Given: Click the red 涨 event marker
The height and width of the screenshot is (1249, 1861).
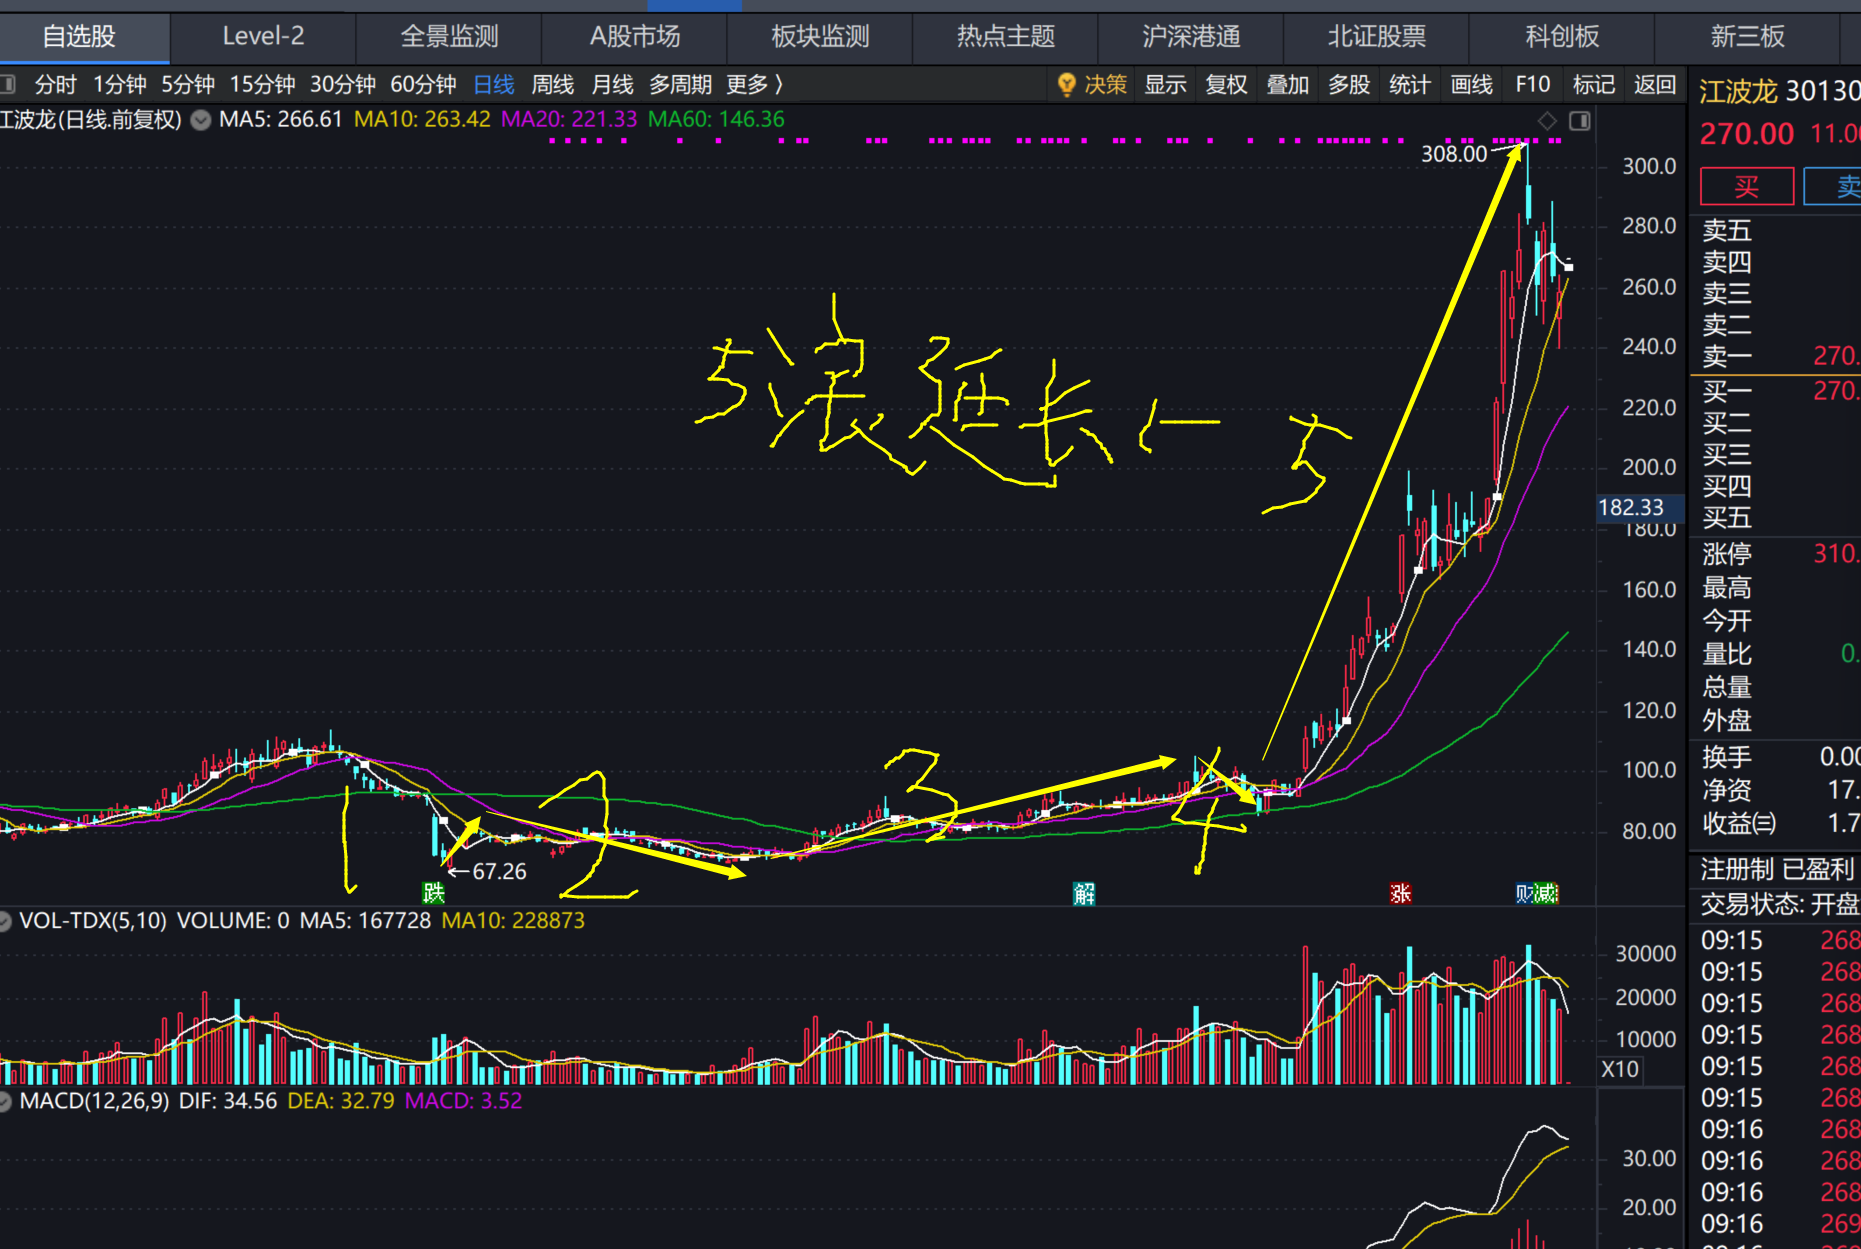Looking at the screenshot, I should click(x=1400, y=893).
